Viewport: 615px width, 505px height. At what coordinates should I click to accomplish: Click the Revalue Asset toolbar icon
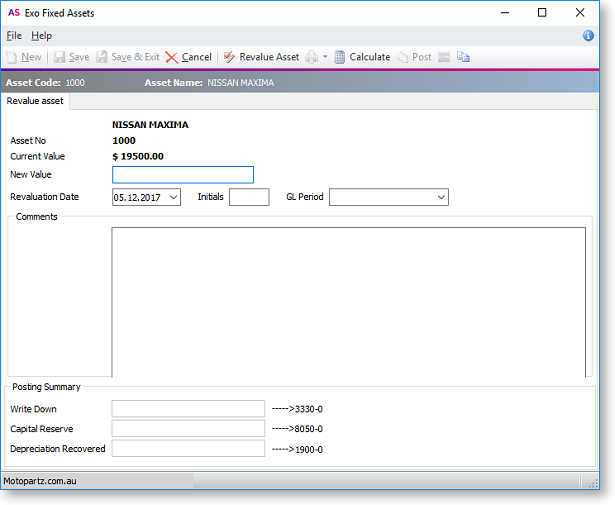click(x=230, y=57)
